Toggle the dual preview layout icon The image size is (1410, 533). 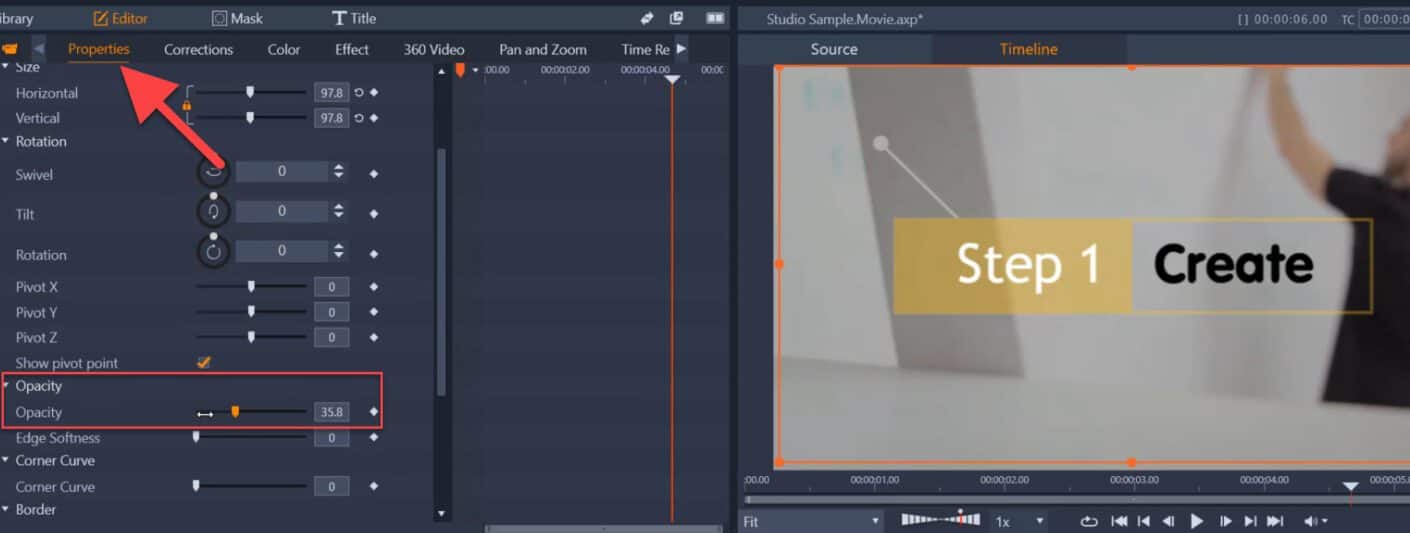[x=714, y=18]
